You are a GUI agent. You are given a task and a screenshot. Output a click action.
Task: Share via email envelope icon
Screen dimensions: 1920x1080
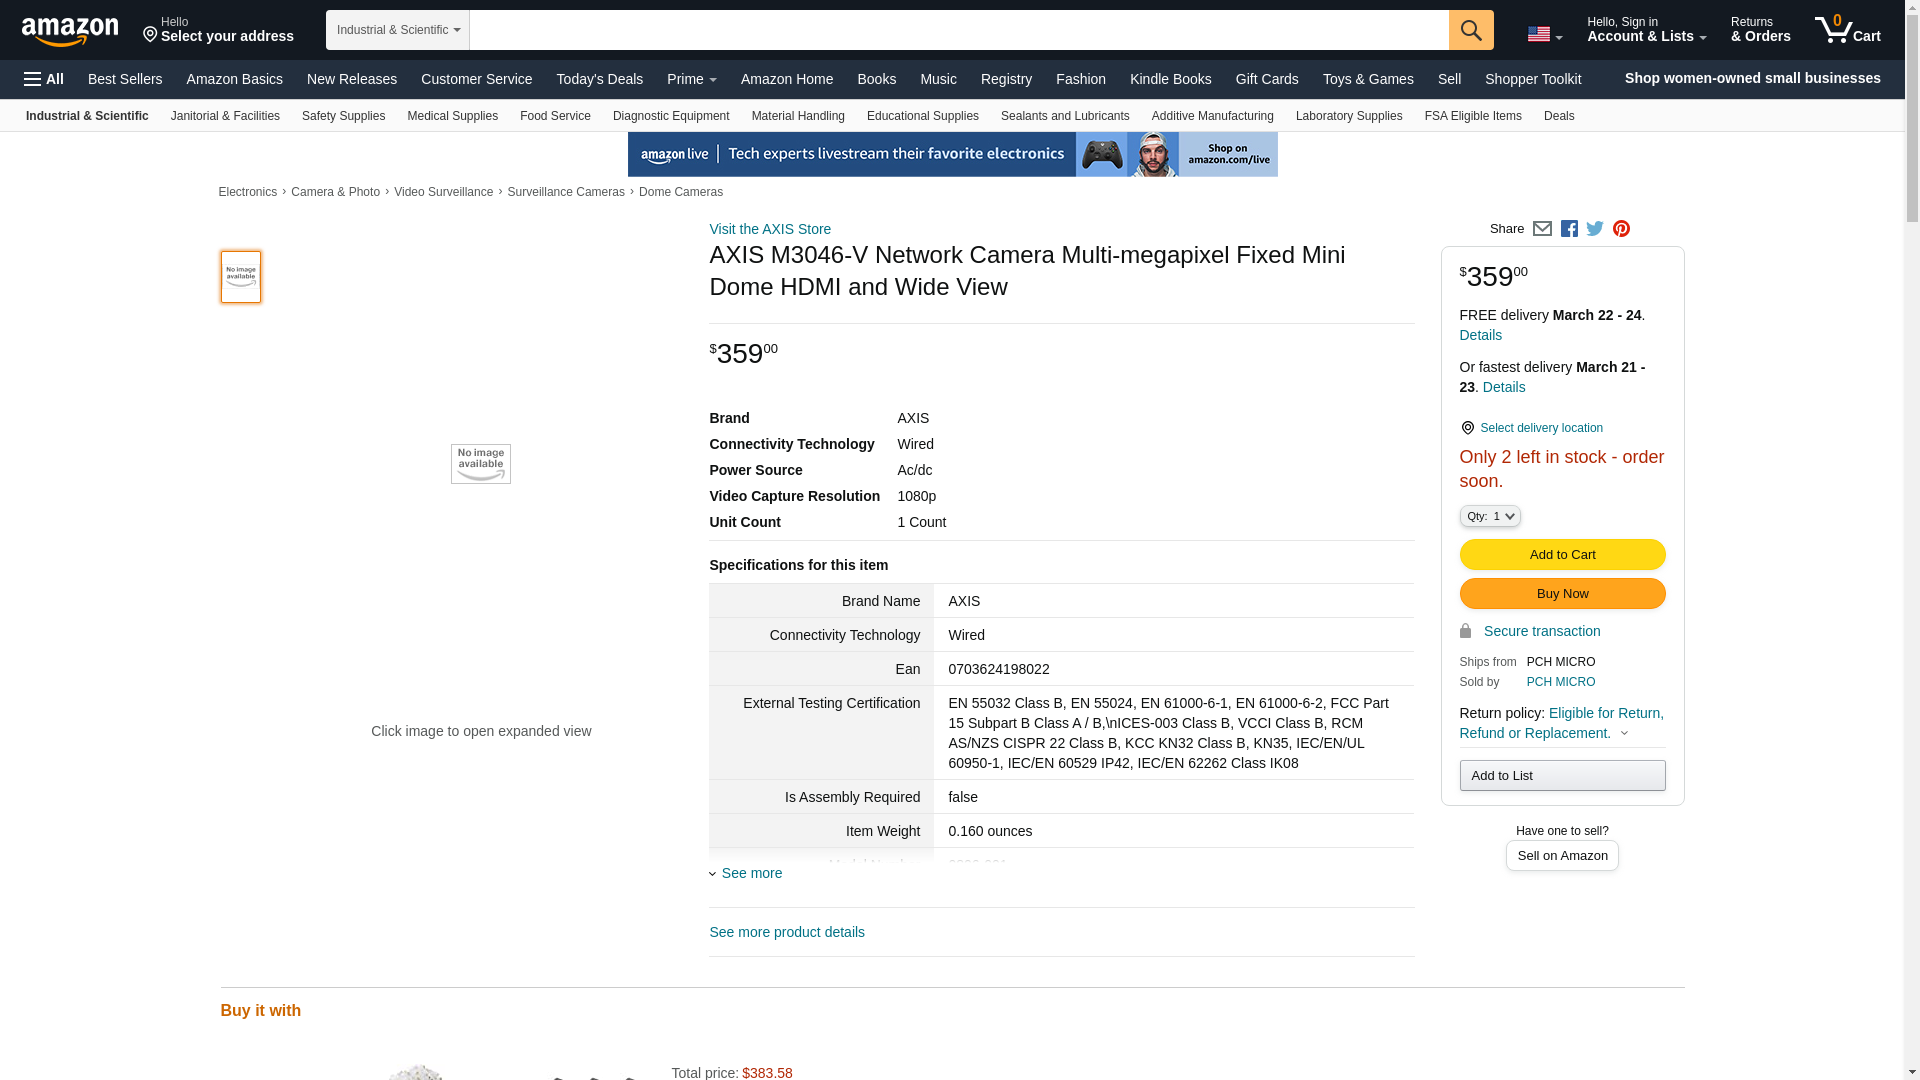[x=1542, y=229]
